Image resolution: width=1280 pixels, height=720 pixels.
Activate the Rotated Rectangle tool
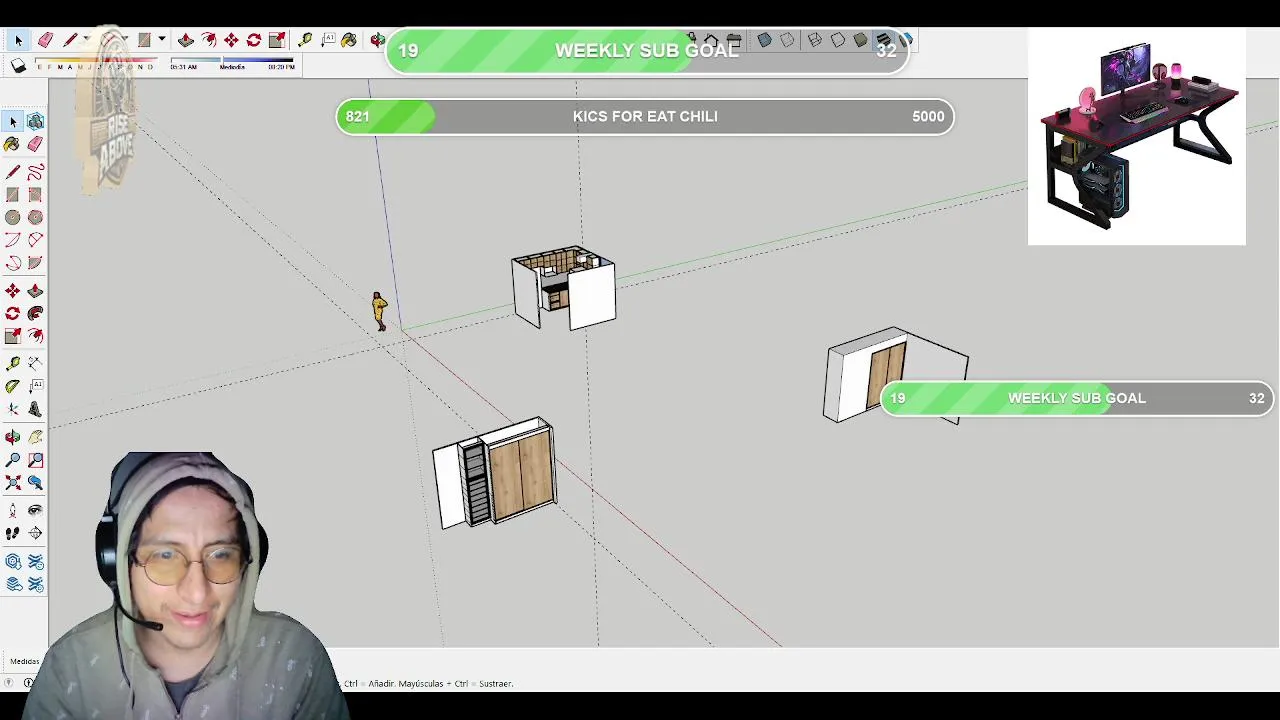coord(35,195)
